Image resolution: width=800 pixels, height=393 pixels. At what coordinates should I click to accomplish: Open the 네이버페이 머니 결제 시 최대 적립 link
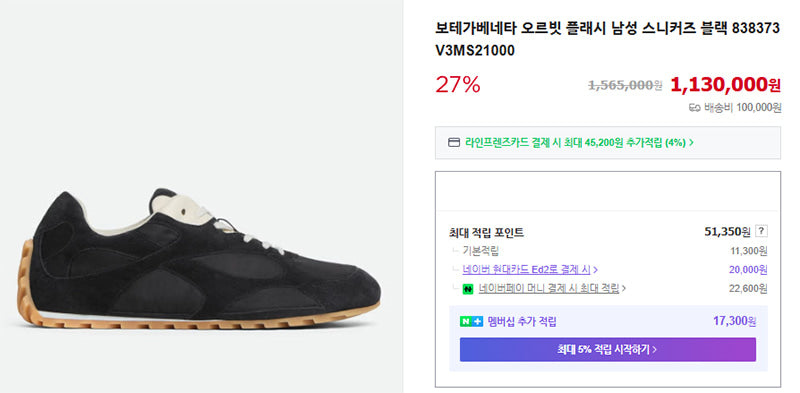(x=549, y=289)
